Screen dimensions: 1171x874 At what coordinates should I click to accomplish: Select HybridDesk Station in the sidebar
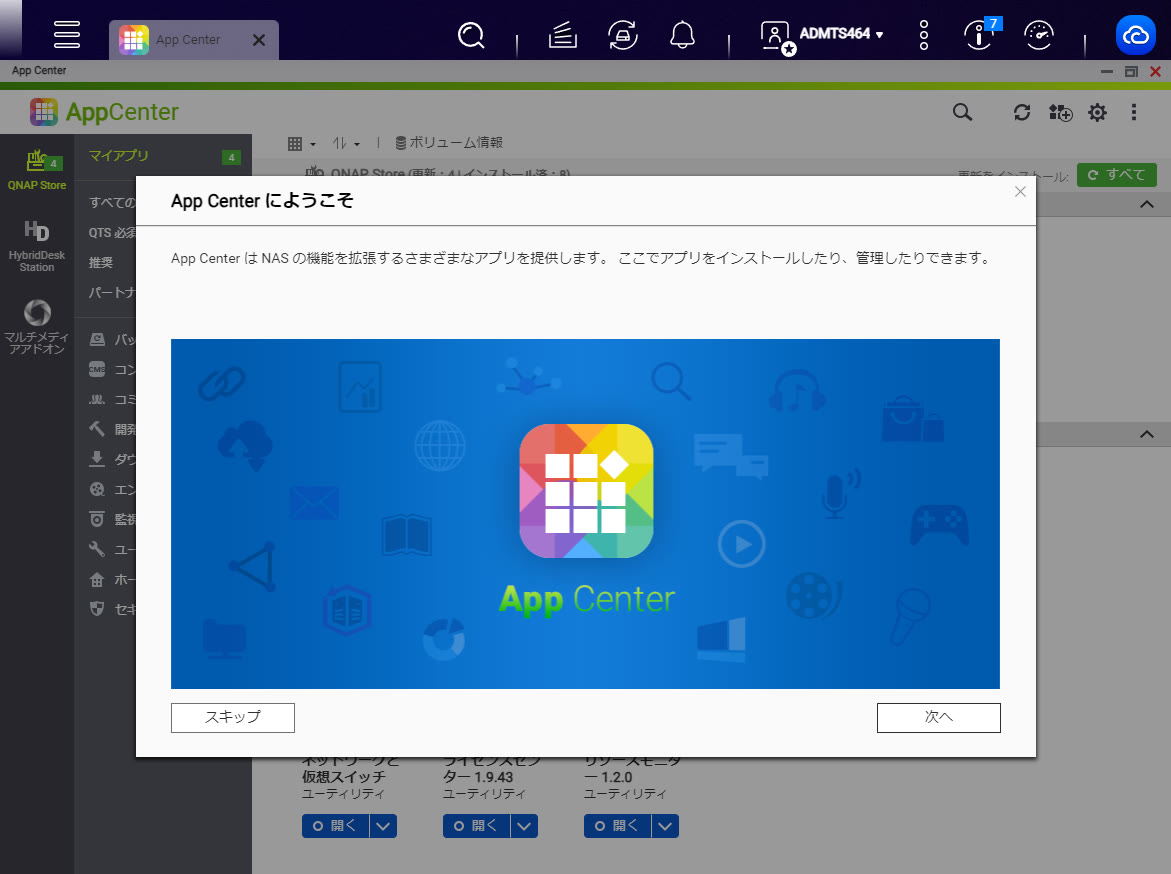tap(37, 247)
